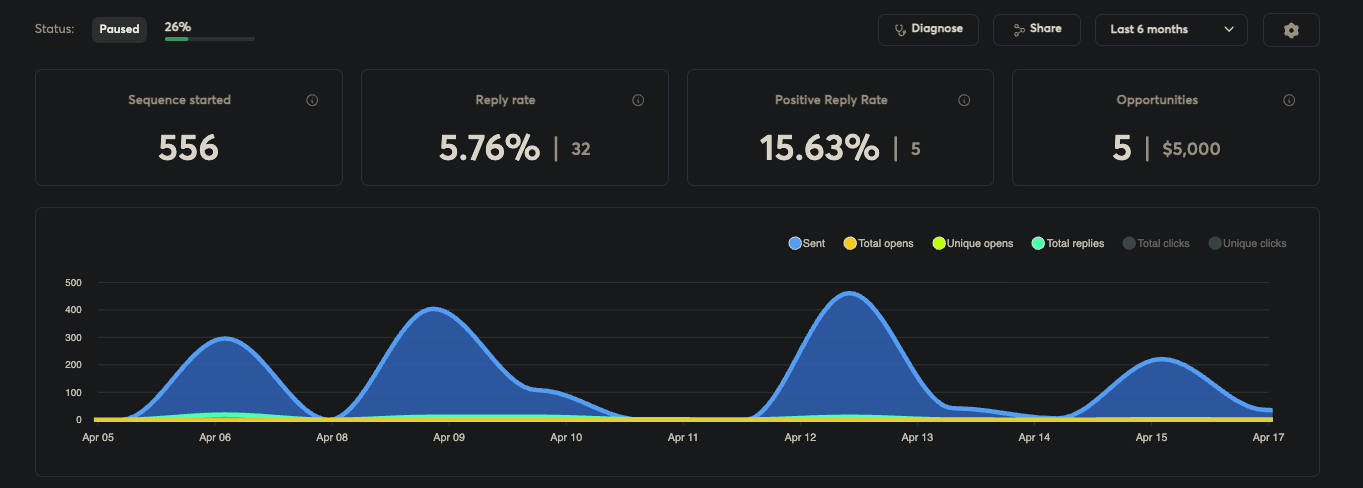Open the Last 6 months dropdown
Screen dimensions: 1363x488
(x=1171, y=29)
